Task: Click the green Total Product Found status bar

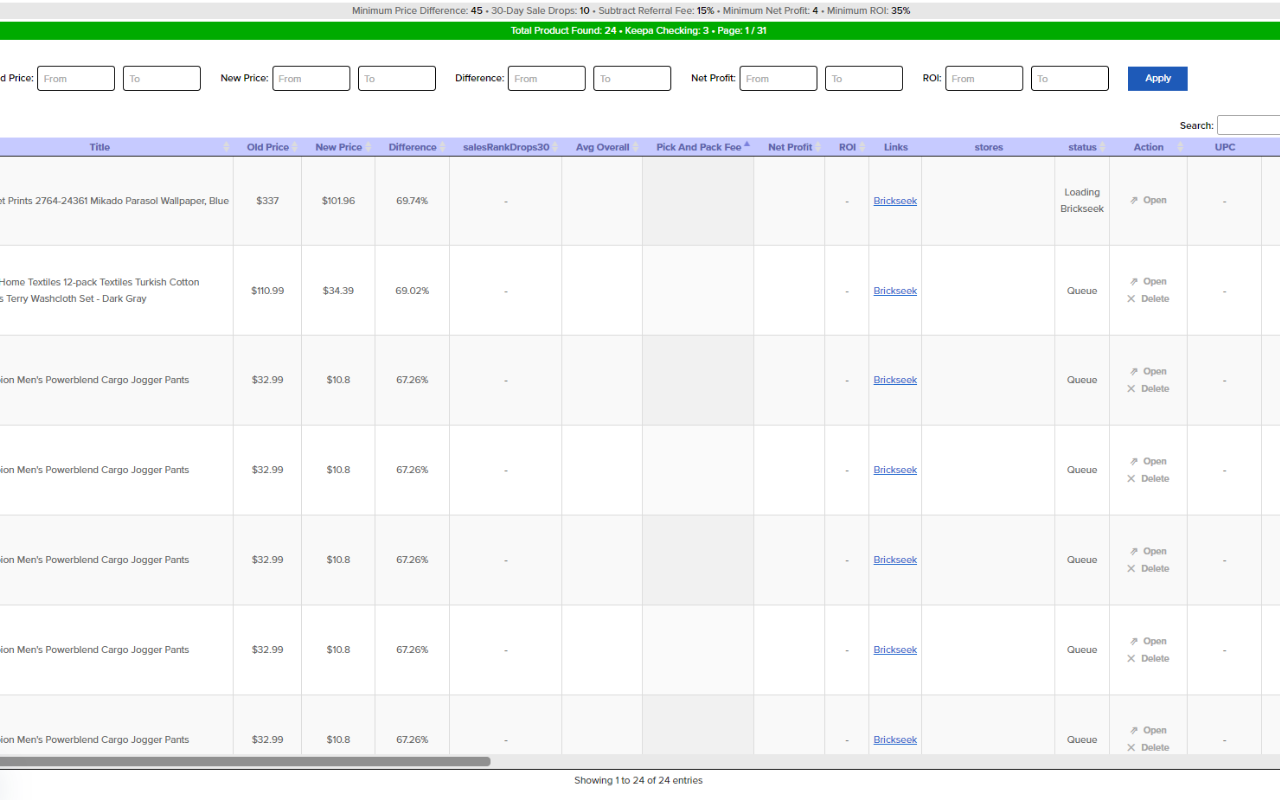Action: pyautogui.click(x=640, y=31)
